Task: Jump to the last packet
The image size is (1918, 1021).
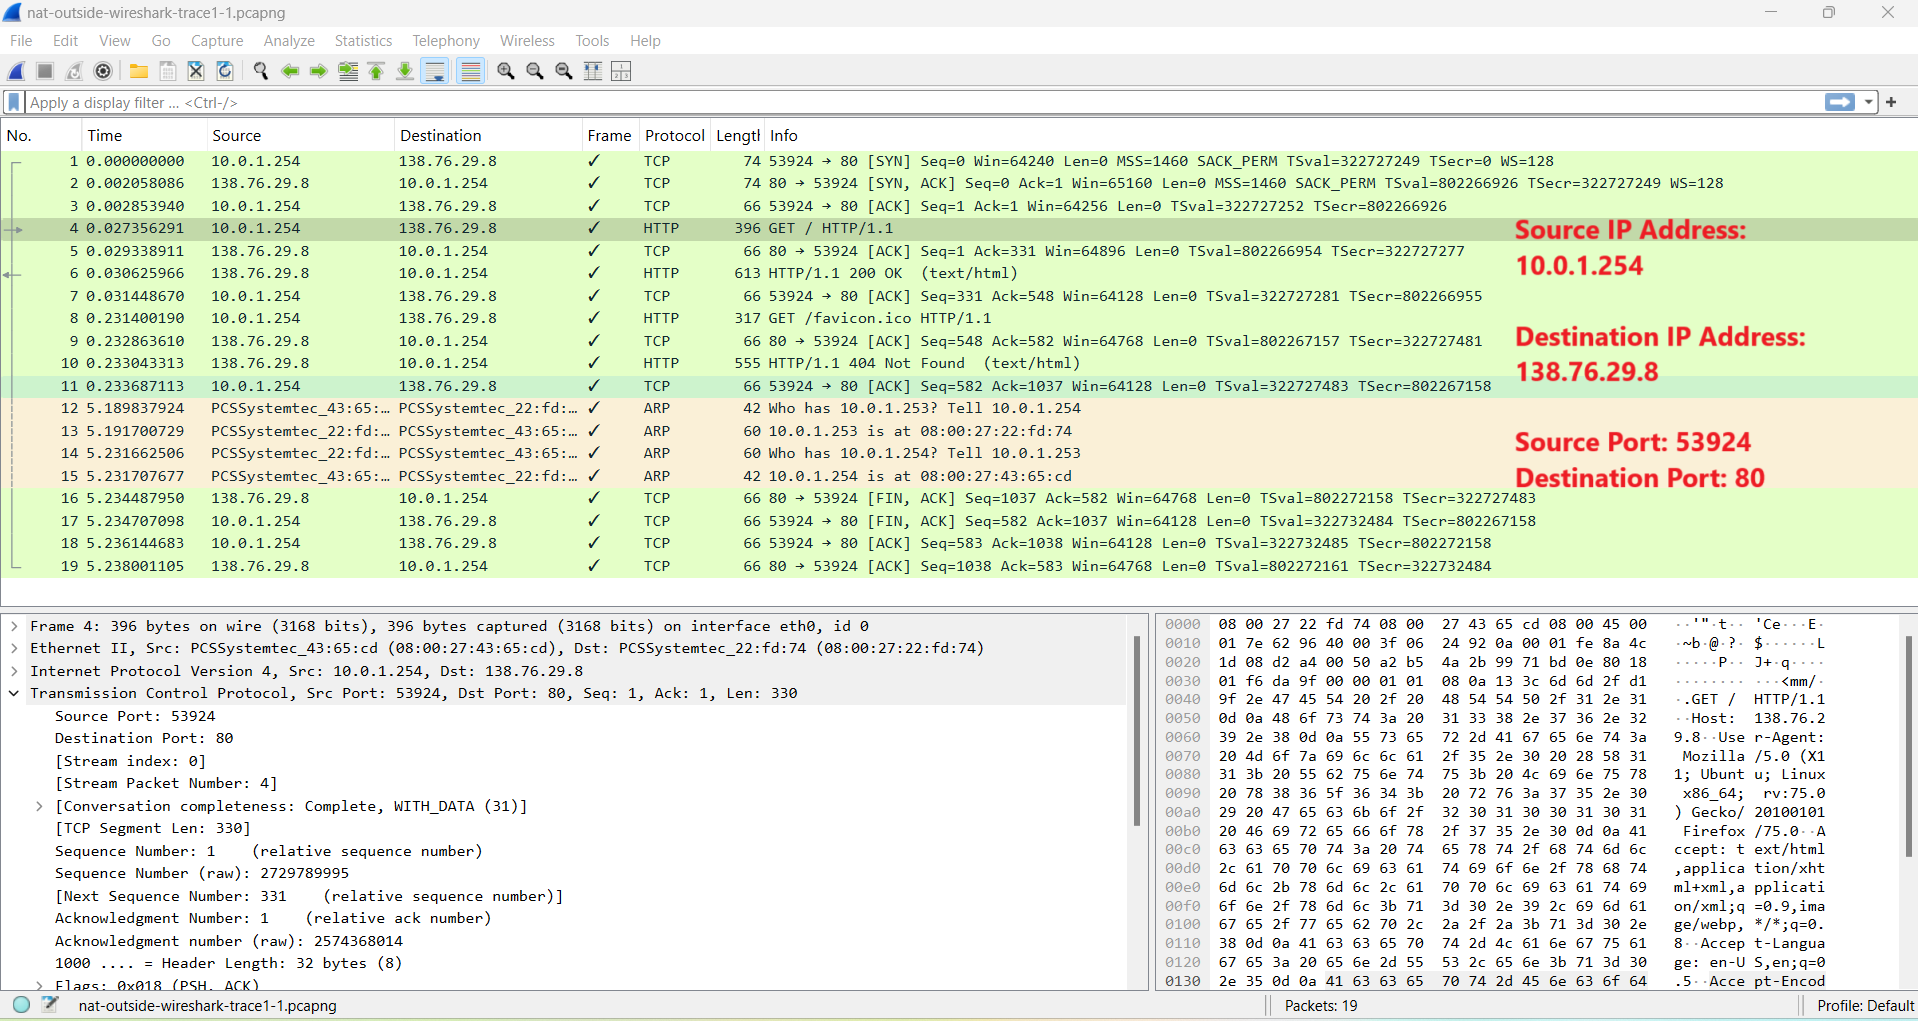Action: click(x=405, y=71)
